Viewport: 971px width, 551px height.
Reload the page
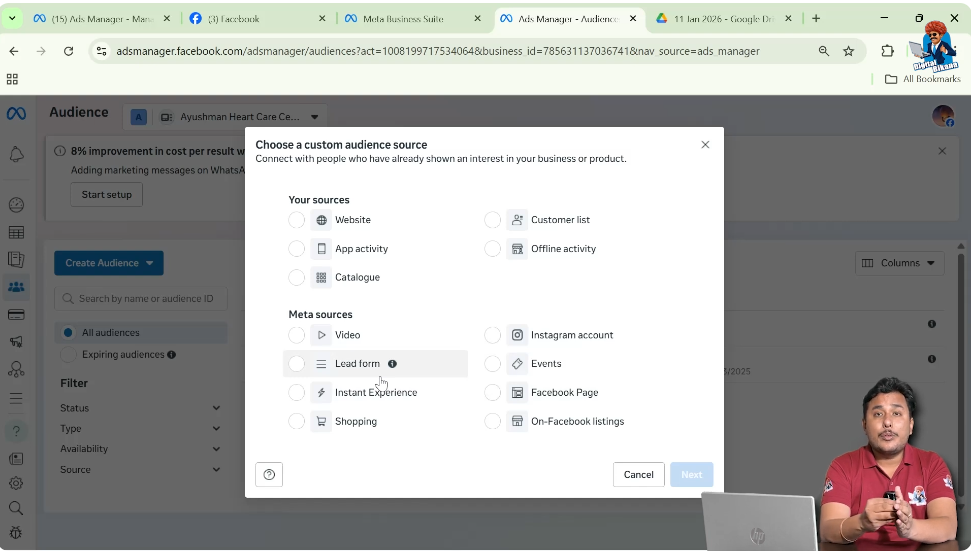pos(69,51)
